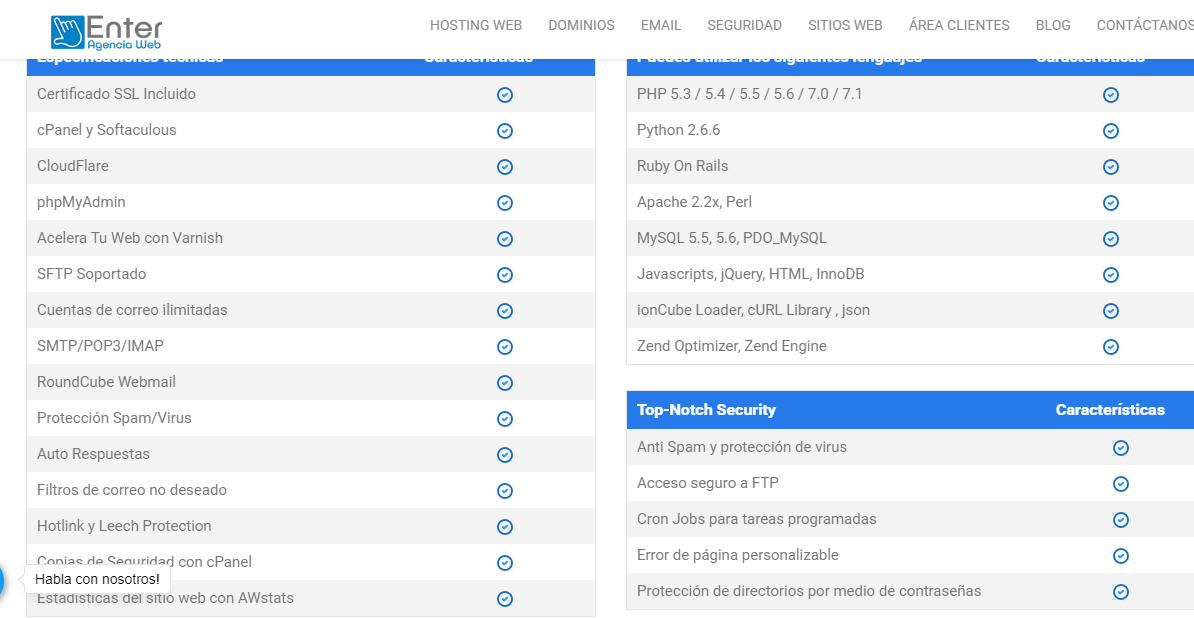Image resolution: width=1194 pixels, height=618 pixels.
Task: Click the check icon for Acelera Tu Web con Varnish
Action: (x=504, y=239)
